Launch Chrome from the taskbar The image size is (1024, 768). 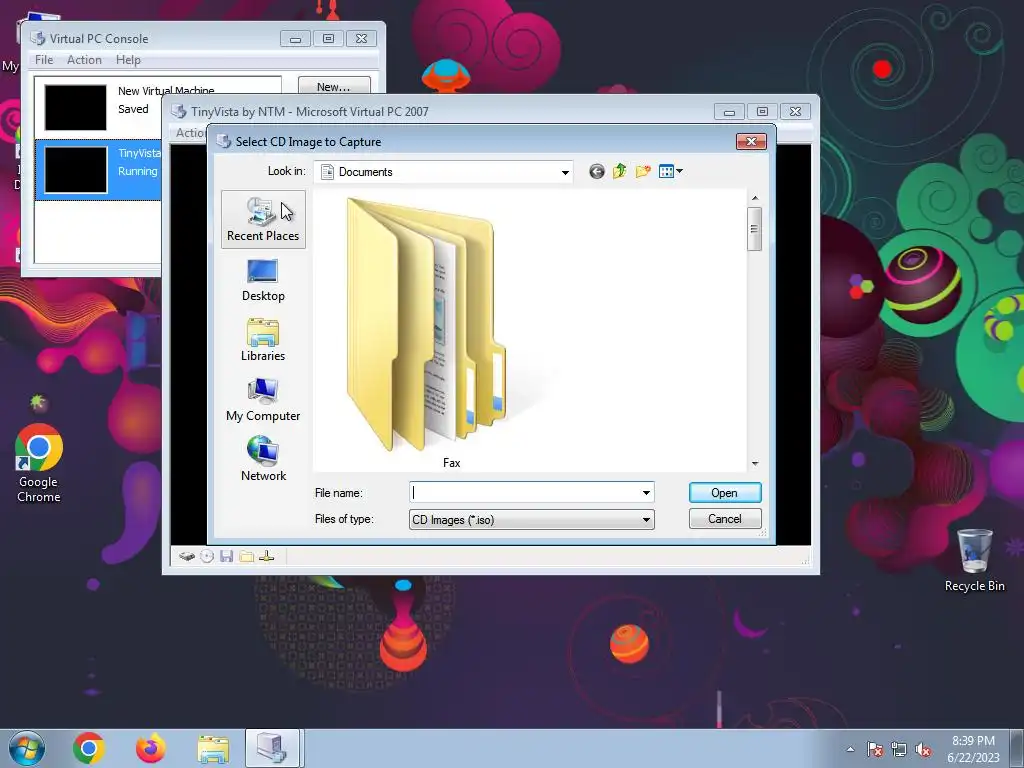click(x=89, y=748)
